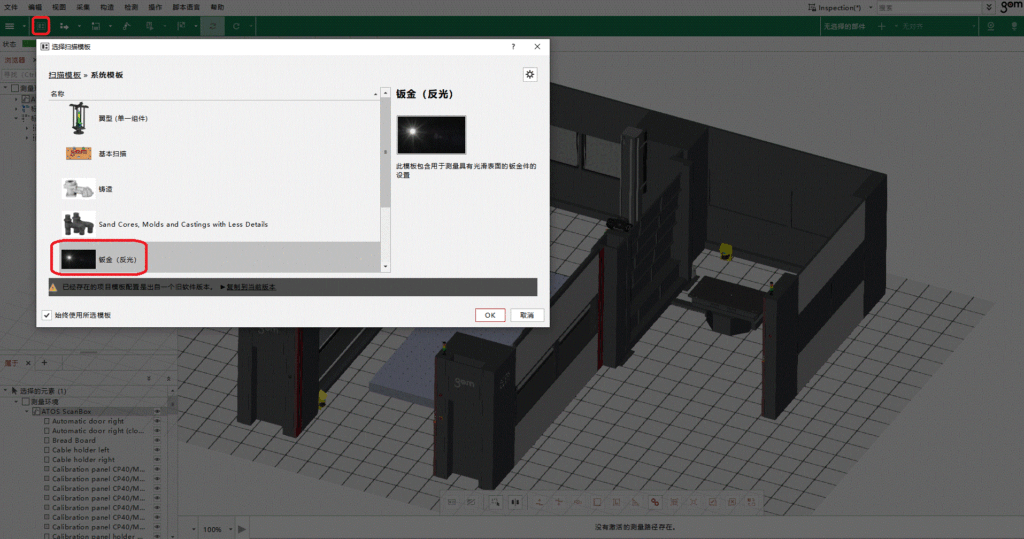
Task: Open the 编辑 menu
Action: coord(35,7)
